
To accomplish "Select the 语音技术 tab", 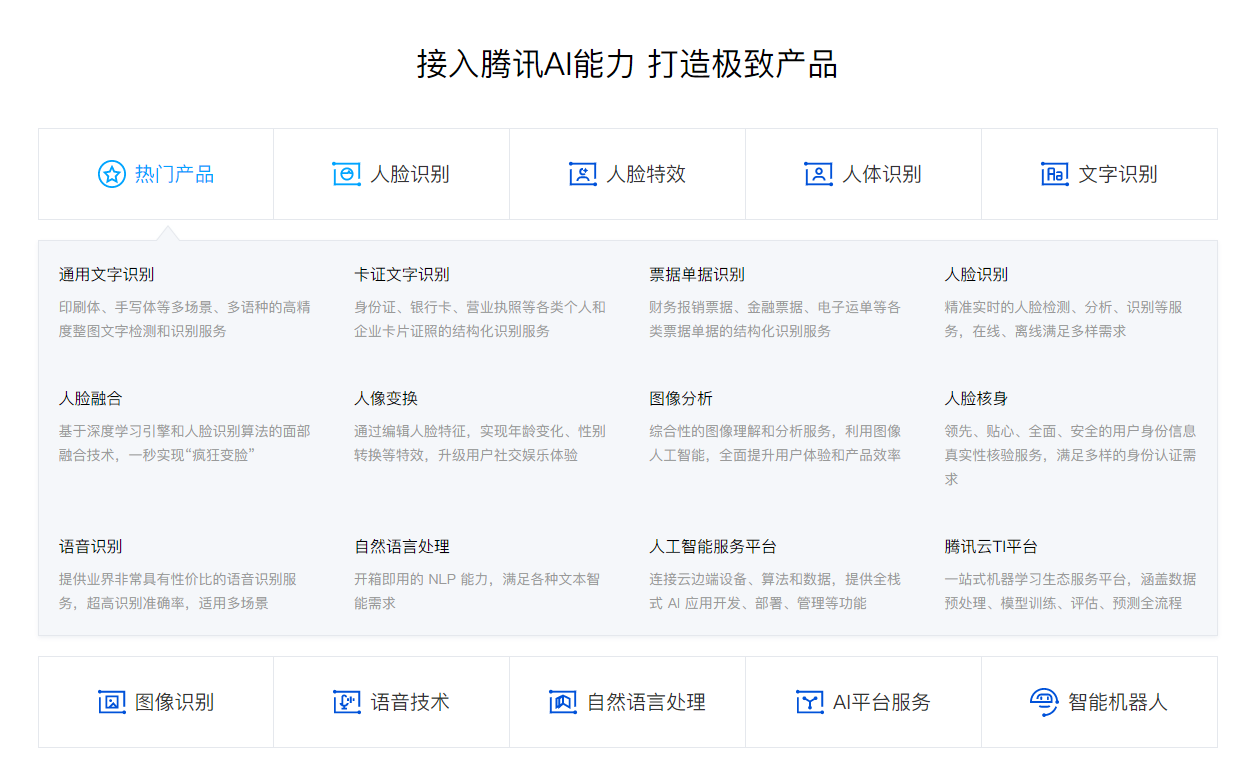I will 392,702.
